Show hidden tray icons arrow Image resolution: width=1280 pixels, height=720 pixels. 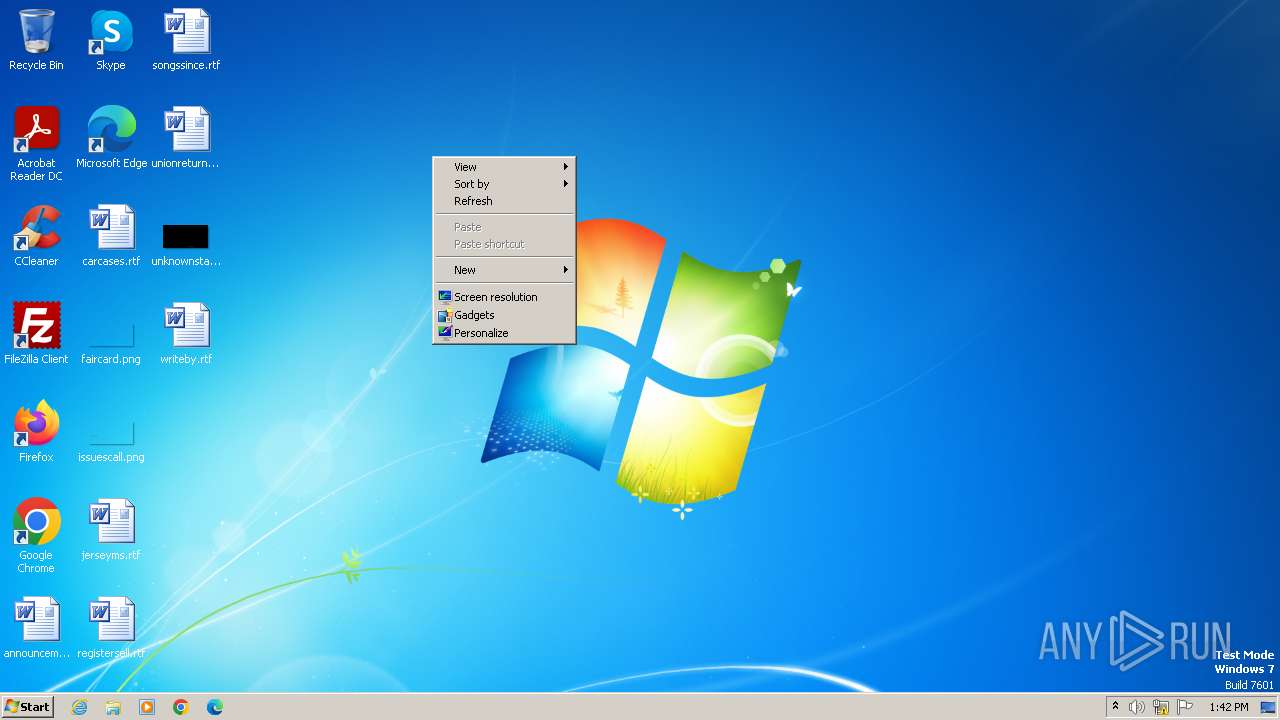(x=1115, y=707)
